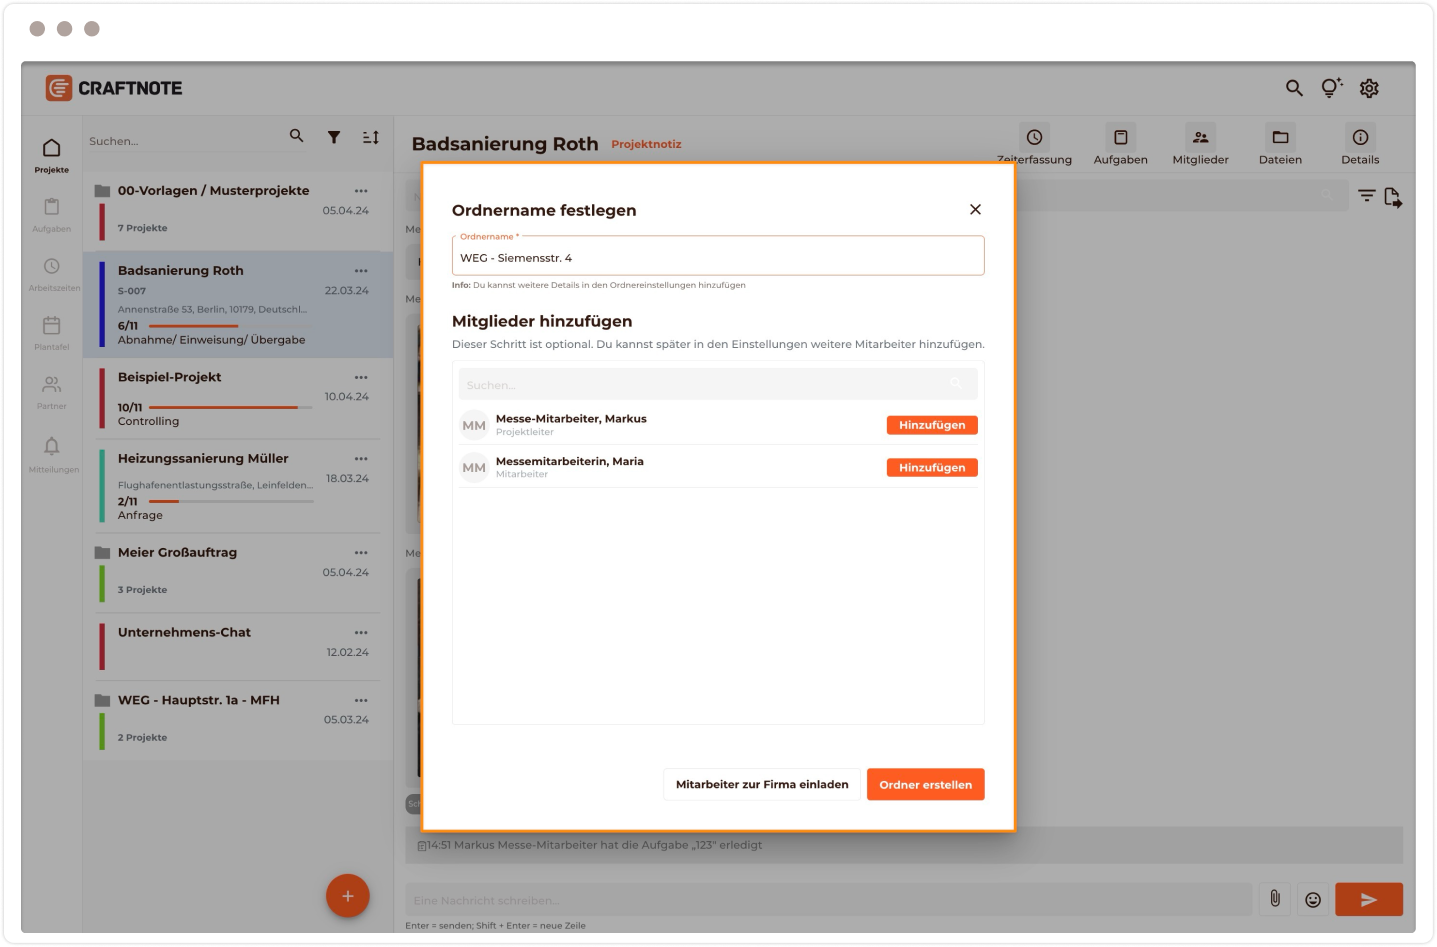Open the settings gear icon in top bar
The width and height of the screenshot is (1437, 947).
coord(1369,88)
